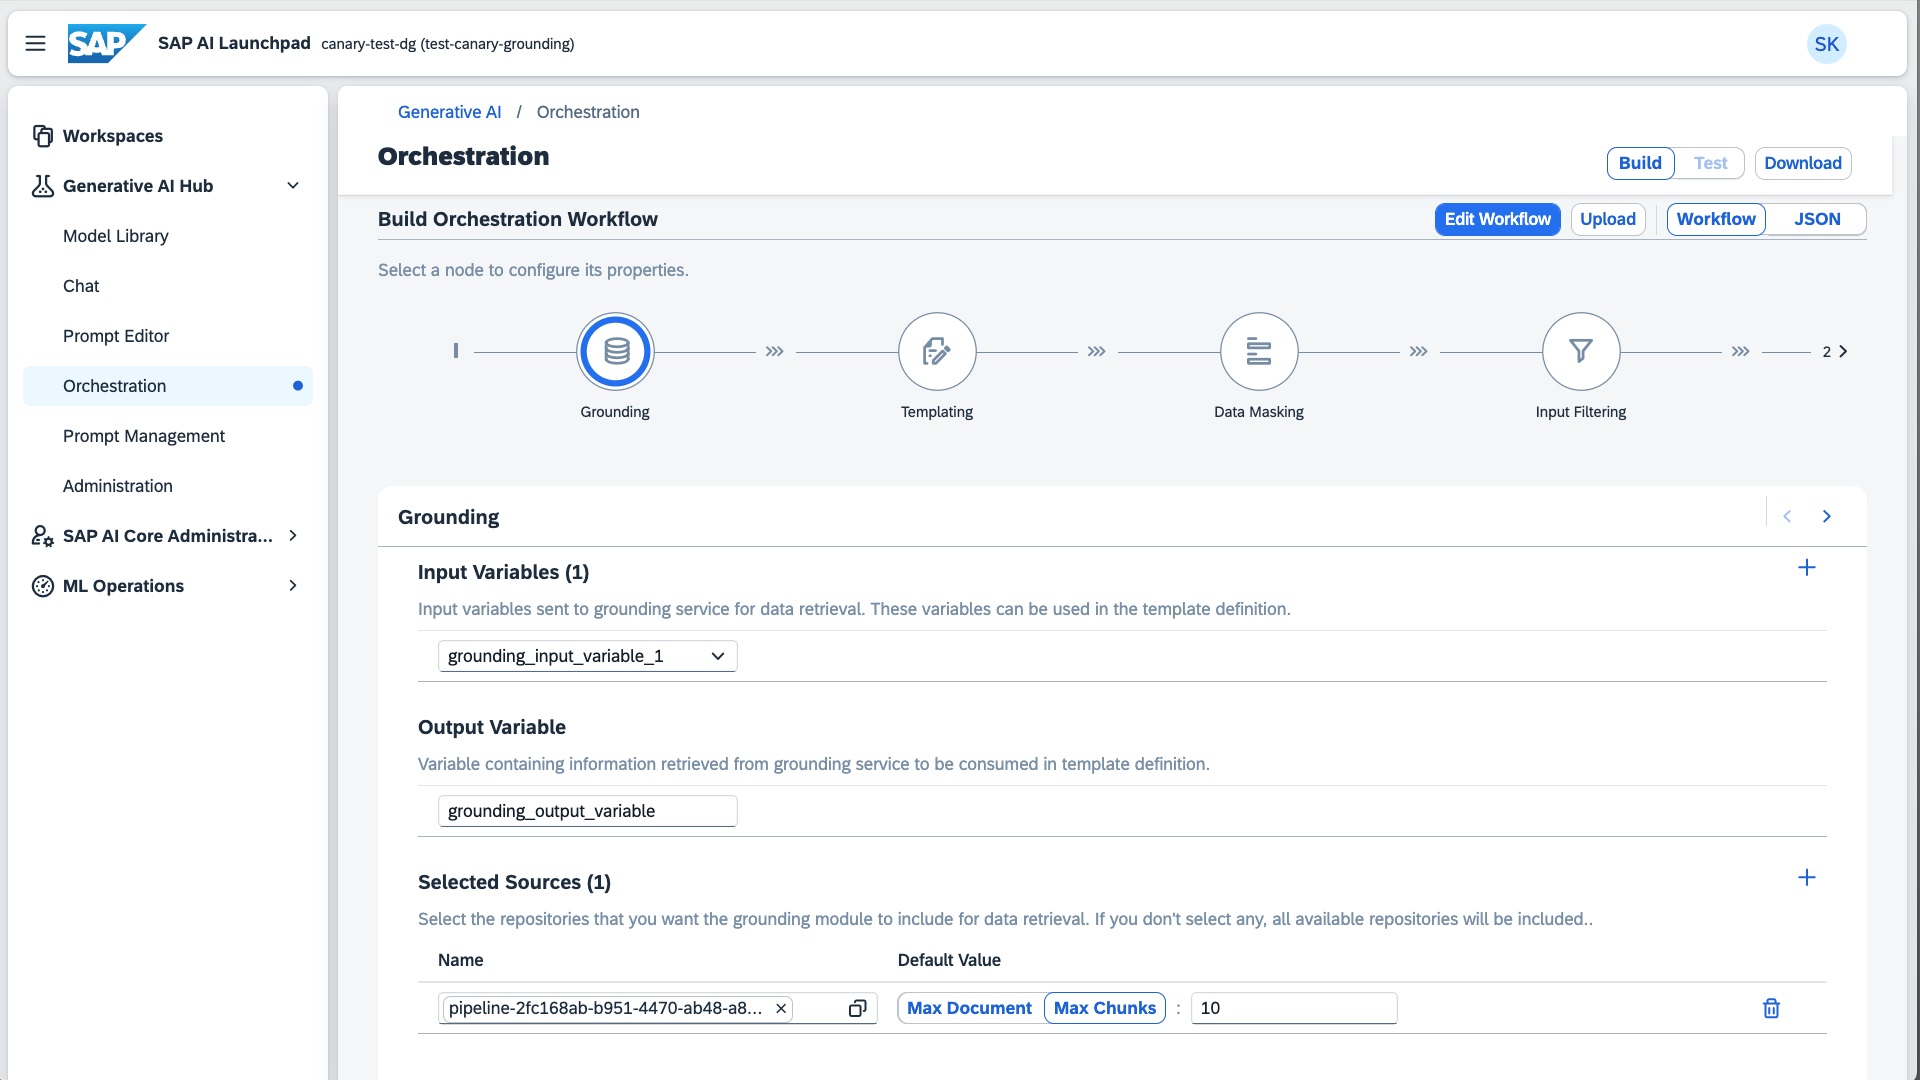Click the SAP AI Core Administration icon

point(42,536)
